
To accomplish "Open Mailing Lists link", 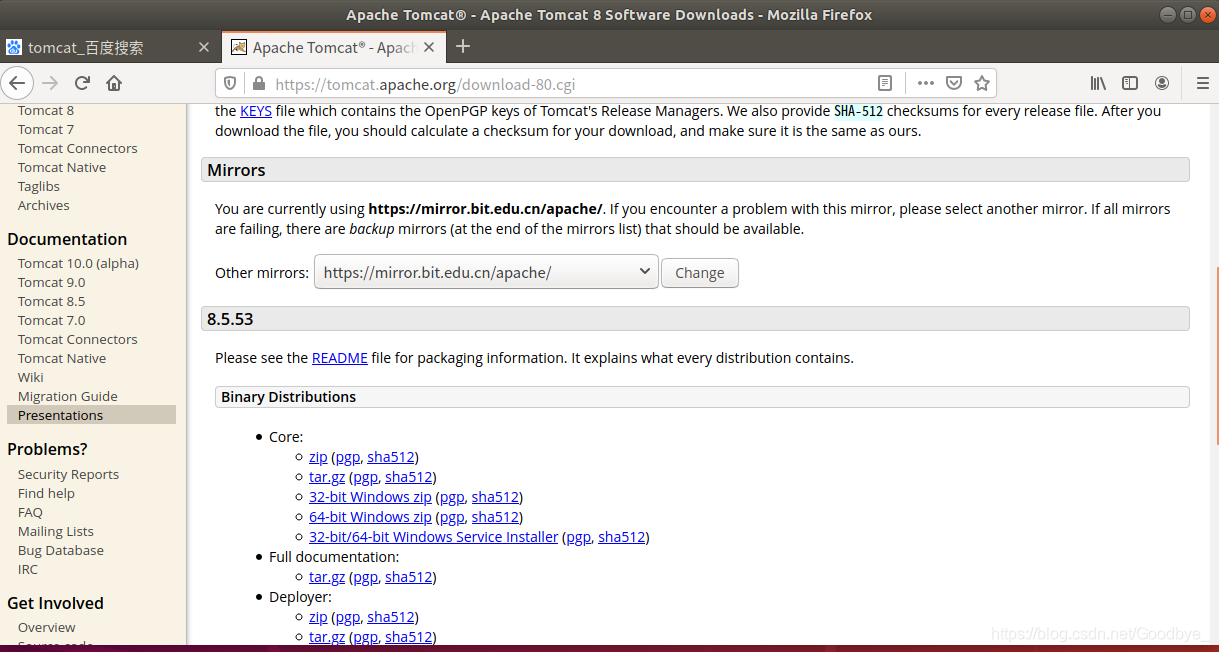I will coord(56,532).
